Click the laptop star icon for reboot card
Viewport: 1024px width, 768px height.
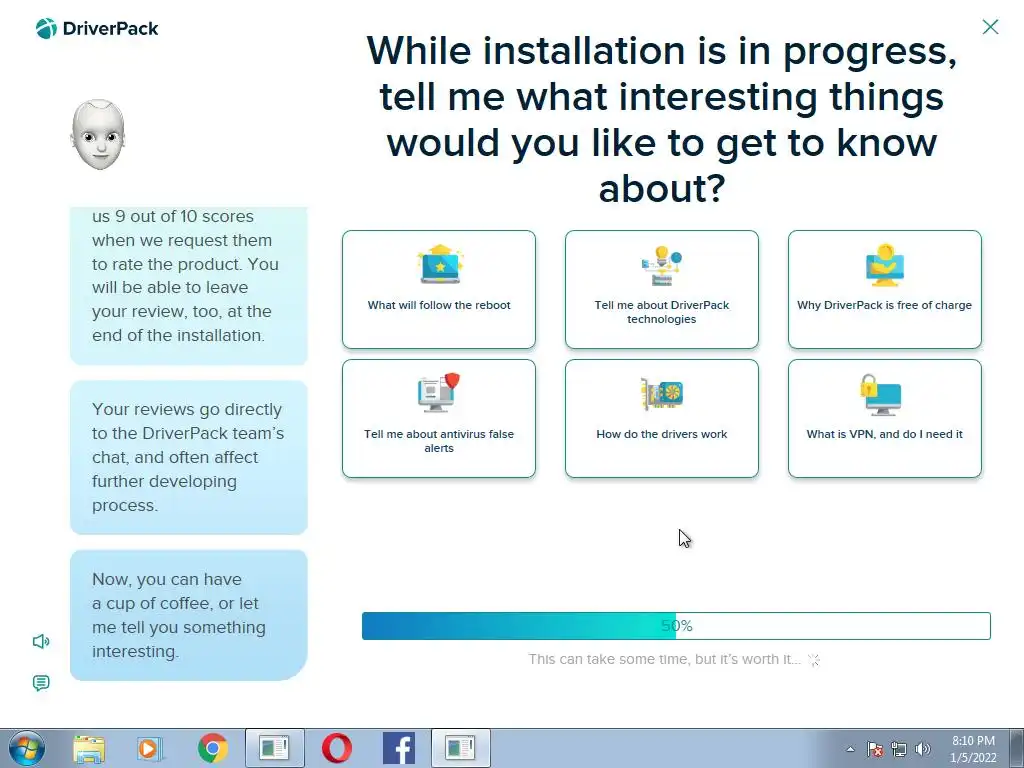(440, 264)
